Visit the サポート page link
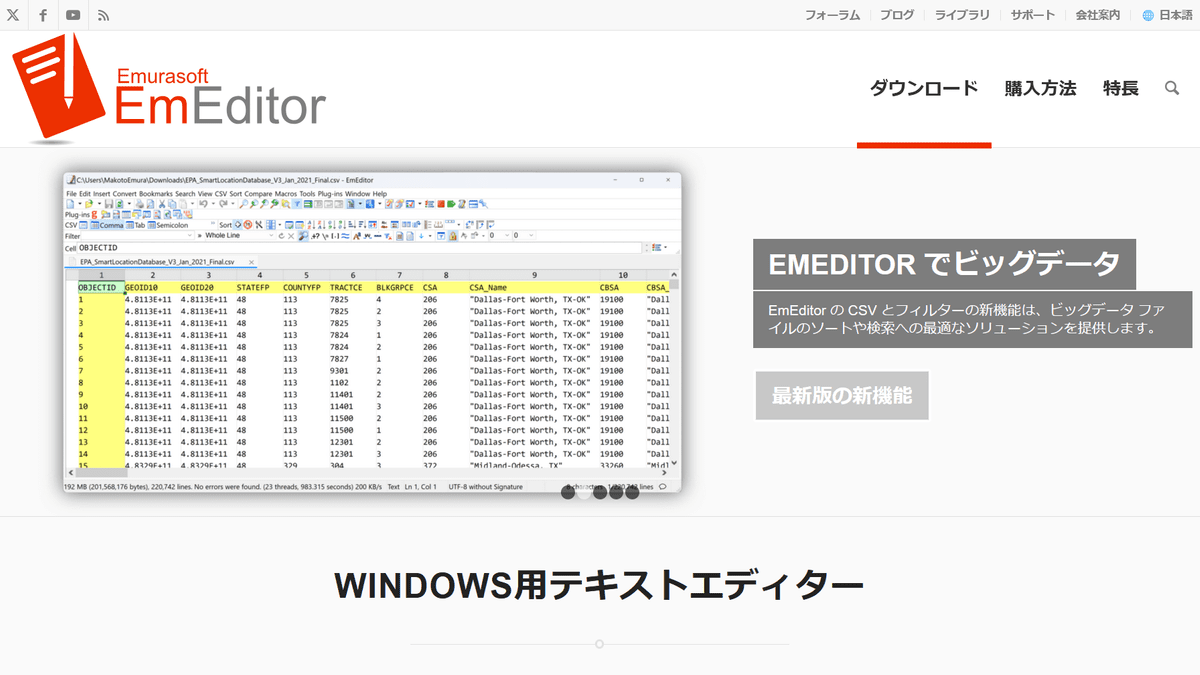This screenshot has height=675, width=1200. pos(1032,15)
